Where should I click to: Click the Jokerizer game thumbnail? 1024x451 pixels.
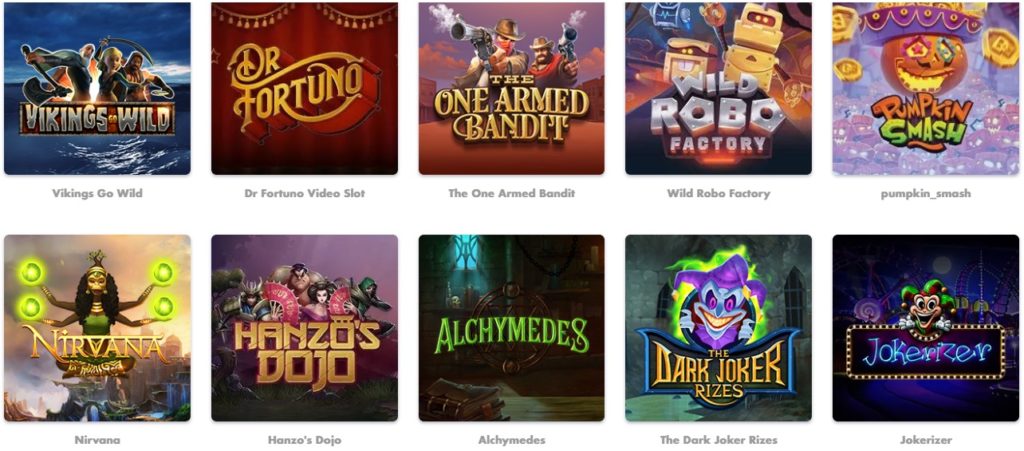tap(925, 328)
